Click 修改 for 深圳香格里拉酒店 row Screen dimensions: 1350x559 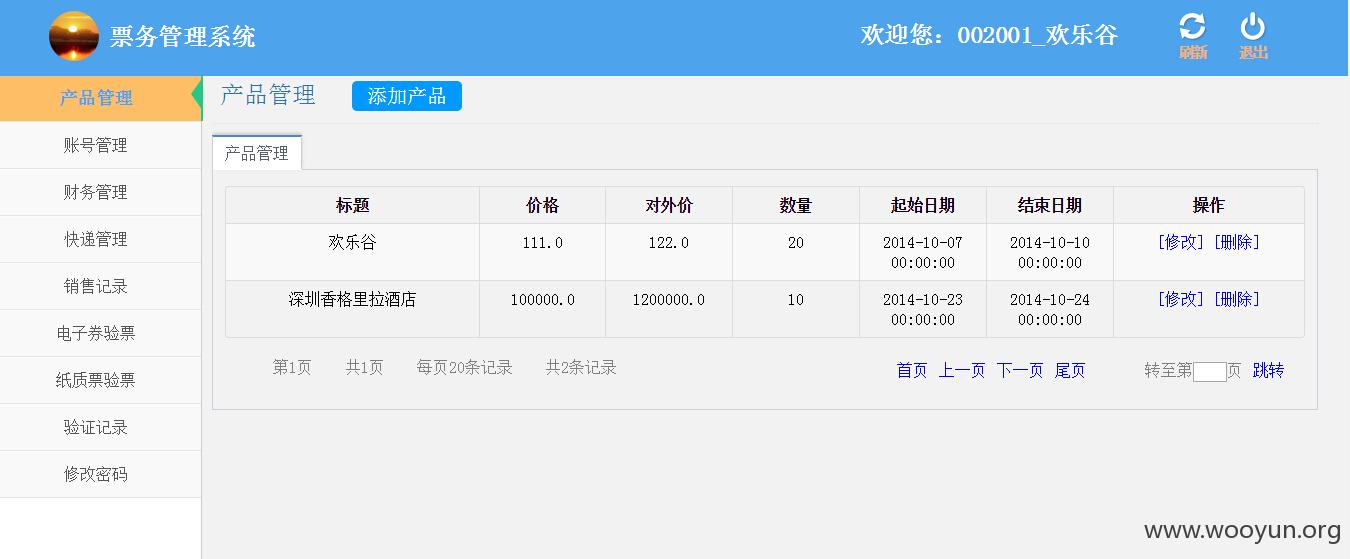1181,299
